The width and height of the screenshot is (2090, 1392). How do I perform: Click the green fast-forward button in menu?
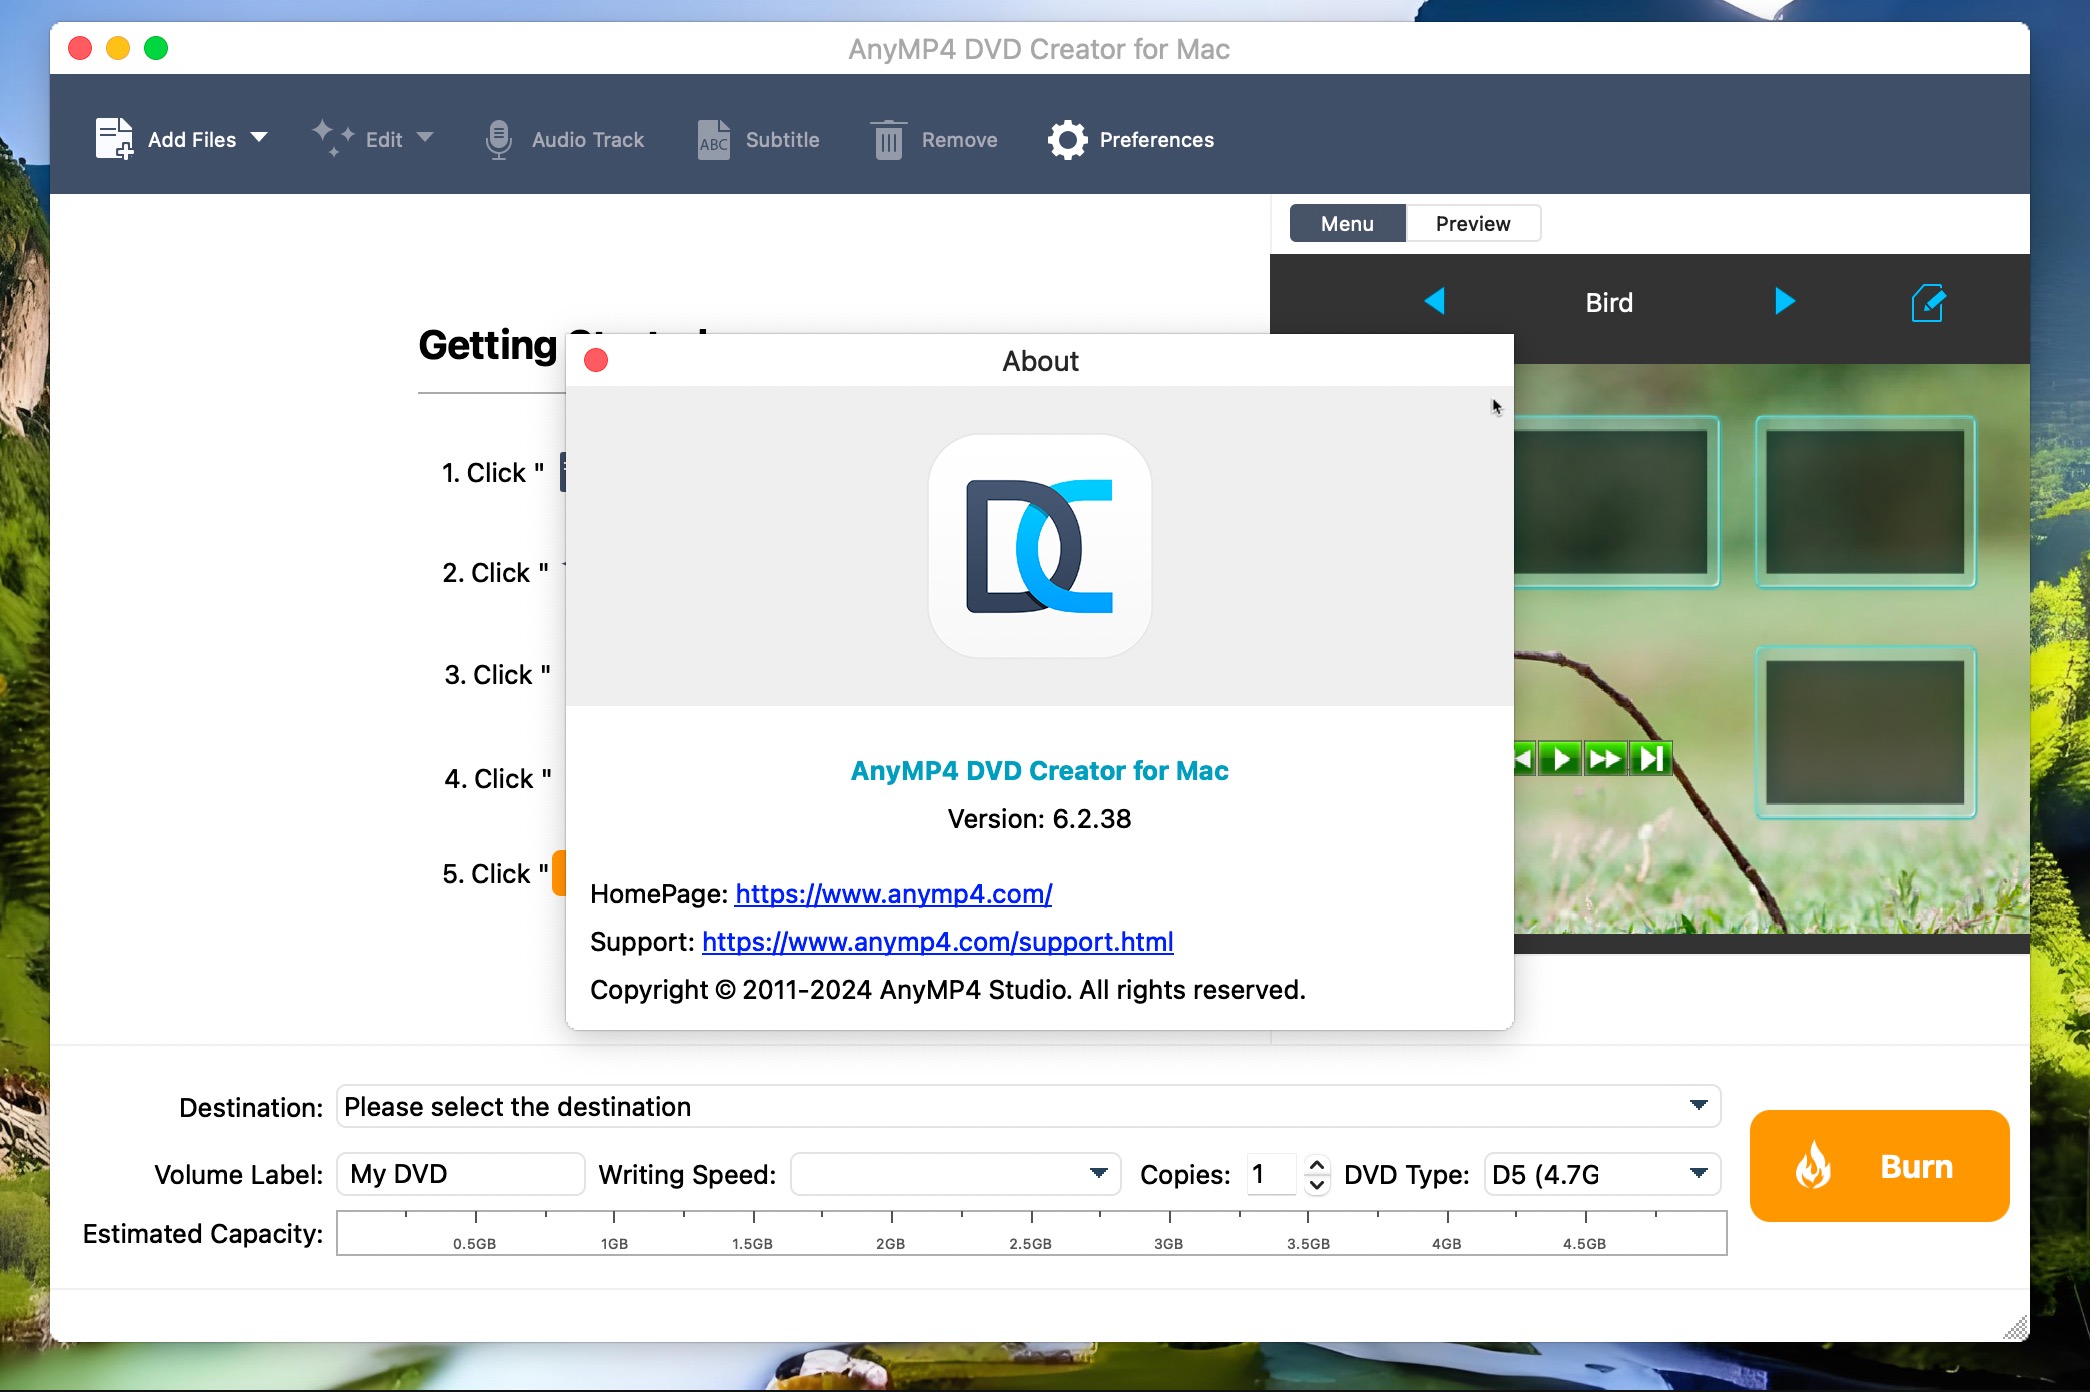pos(1605,759)
